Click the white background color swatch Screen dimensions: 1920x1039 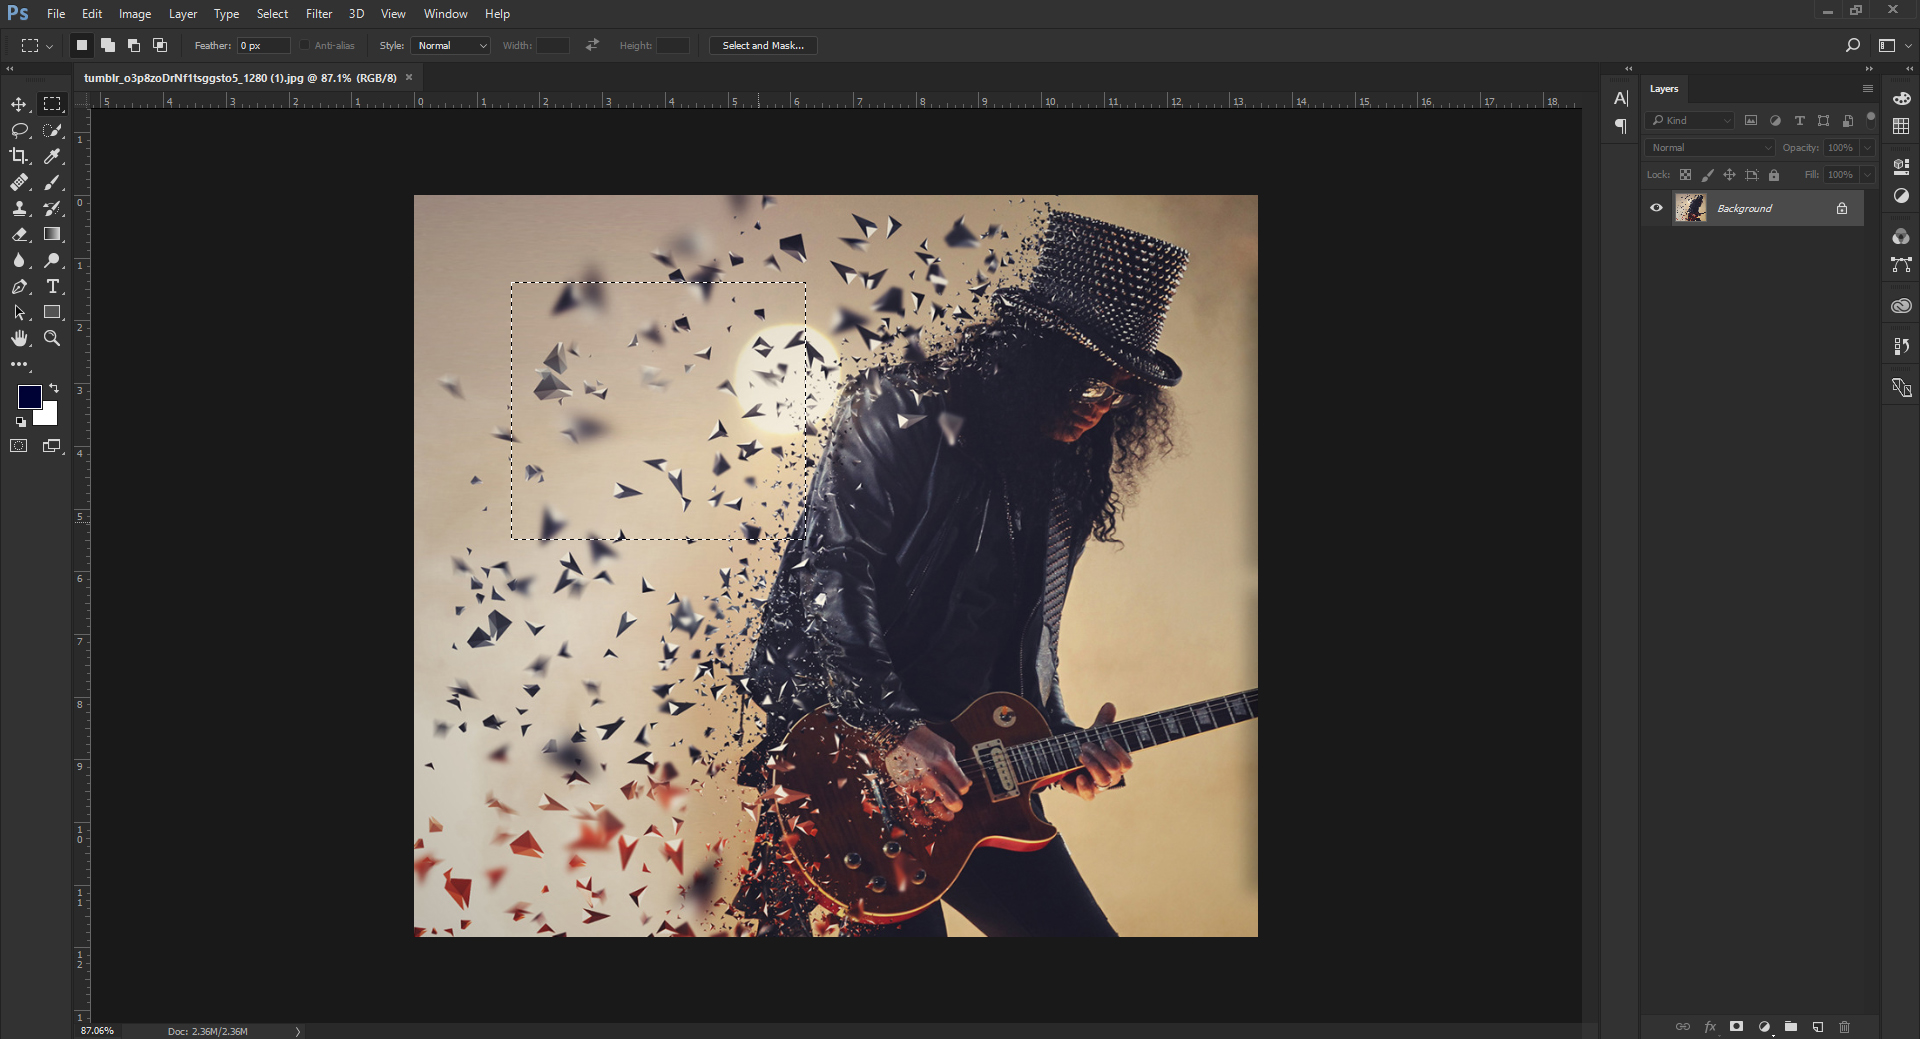[x=48, y=417]
